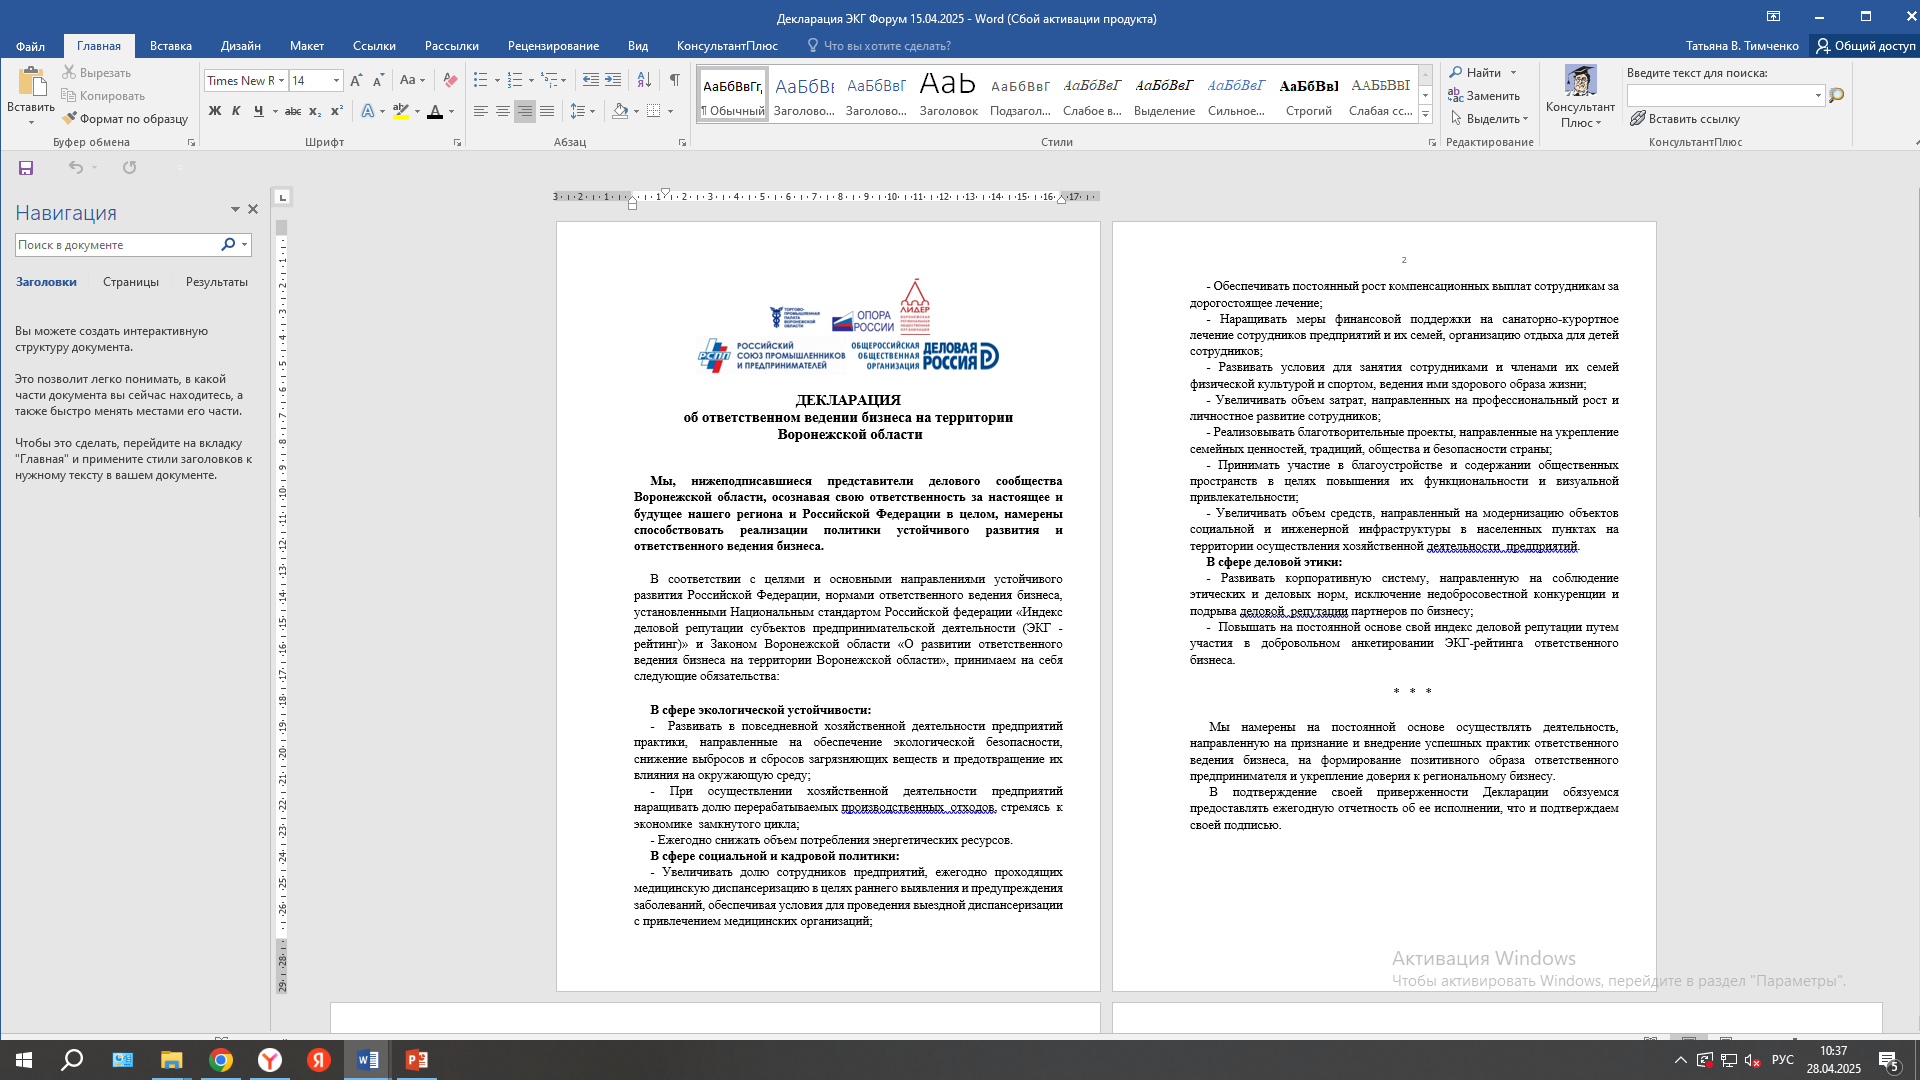
Task: Increase font size with the grow font icon
Action: (356, 81)
